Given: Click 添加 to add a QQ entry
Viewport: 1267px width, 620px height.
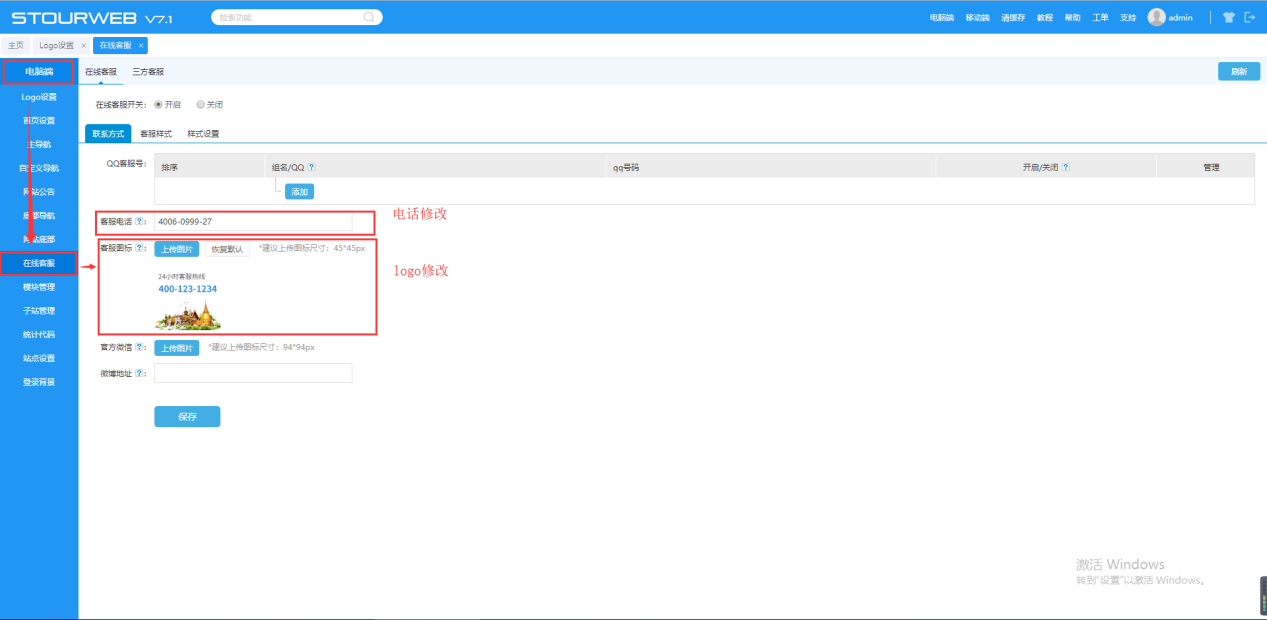Looking at the screenshot, I should [299, 191].
